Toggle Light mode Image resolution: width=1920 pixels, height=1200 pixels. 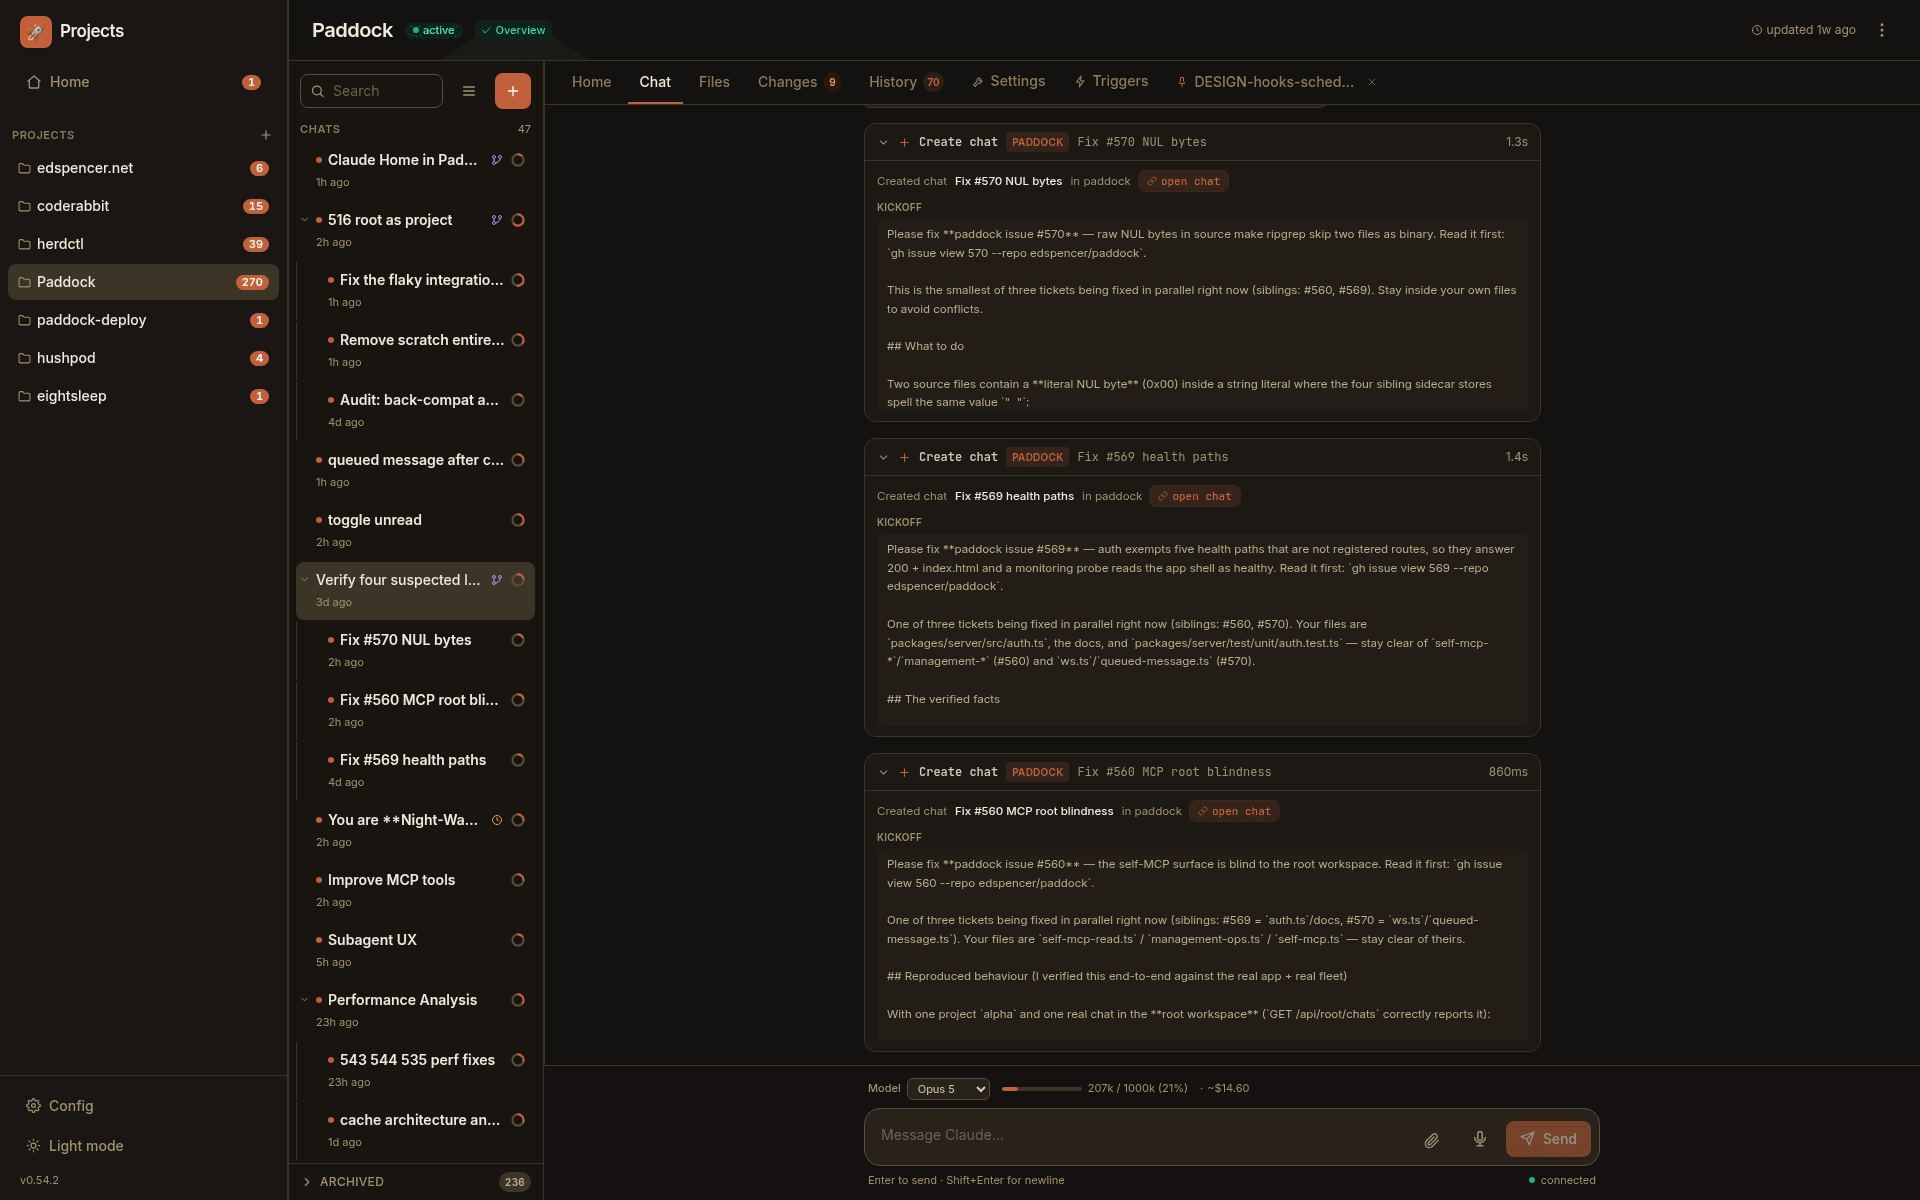pyautogui.click(x=75, y=1146)
